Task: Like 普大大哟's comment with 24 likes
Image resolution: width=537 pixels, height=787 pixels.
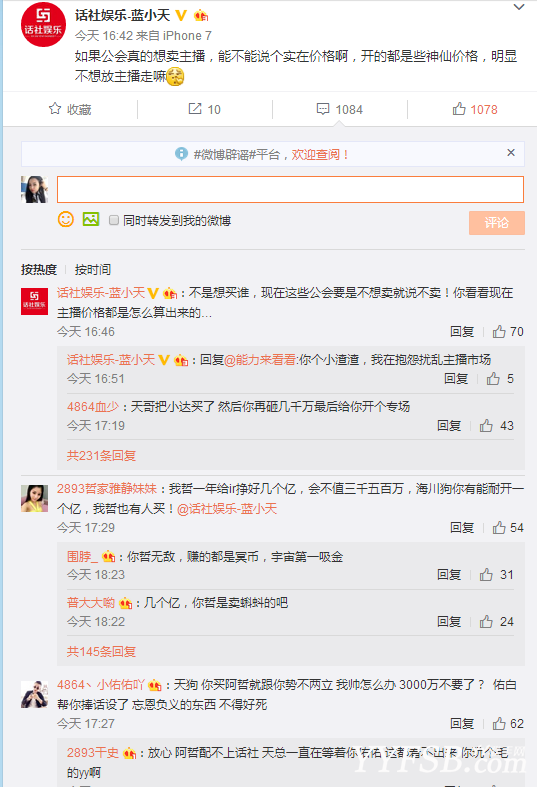Action: point(497,621)
